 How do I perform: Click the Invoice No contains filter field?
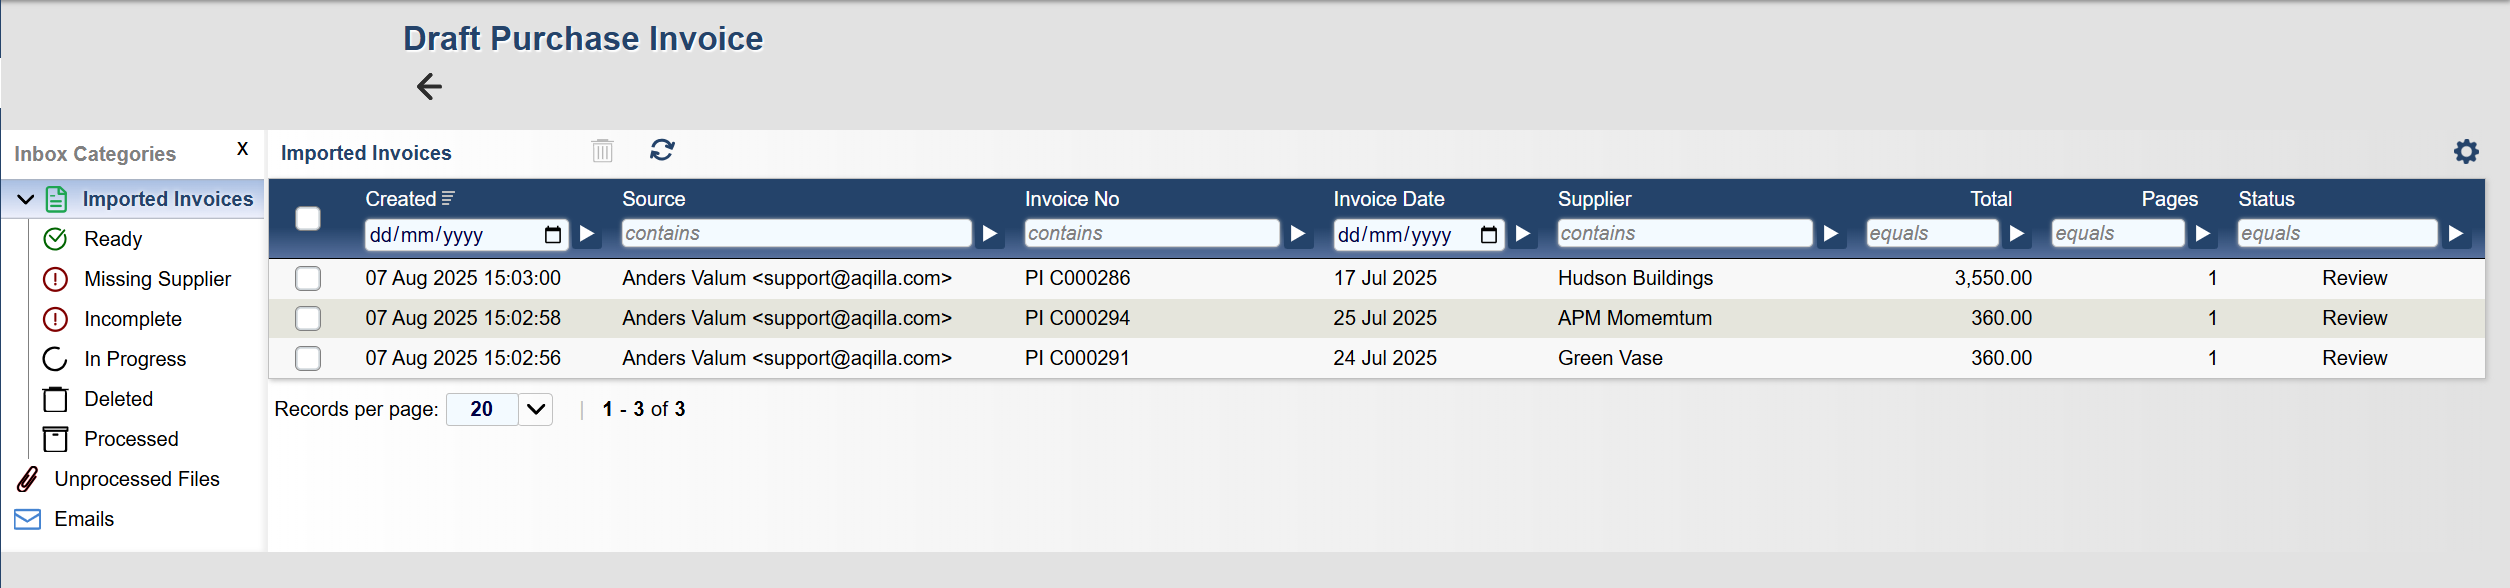(1151, 234)
